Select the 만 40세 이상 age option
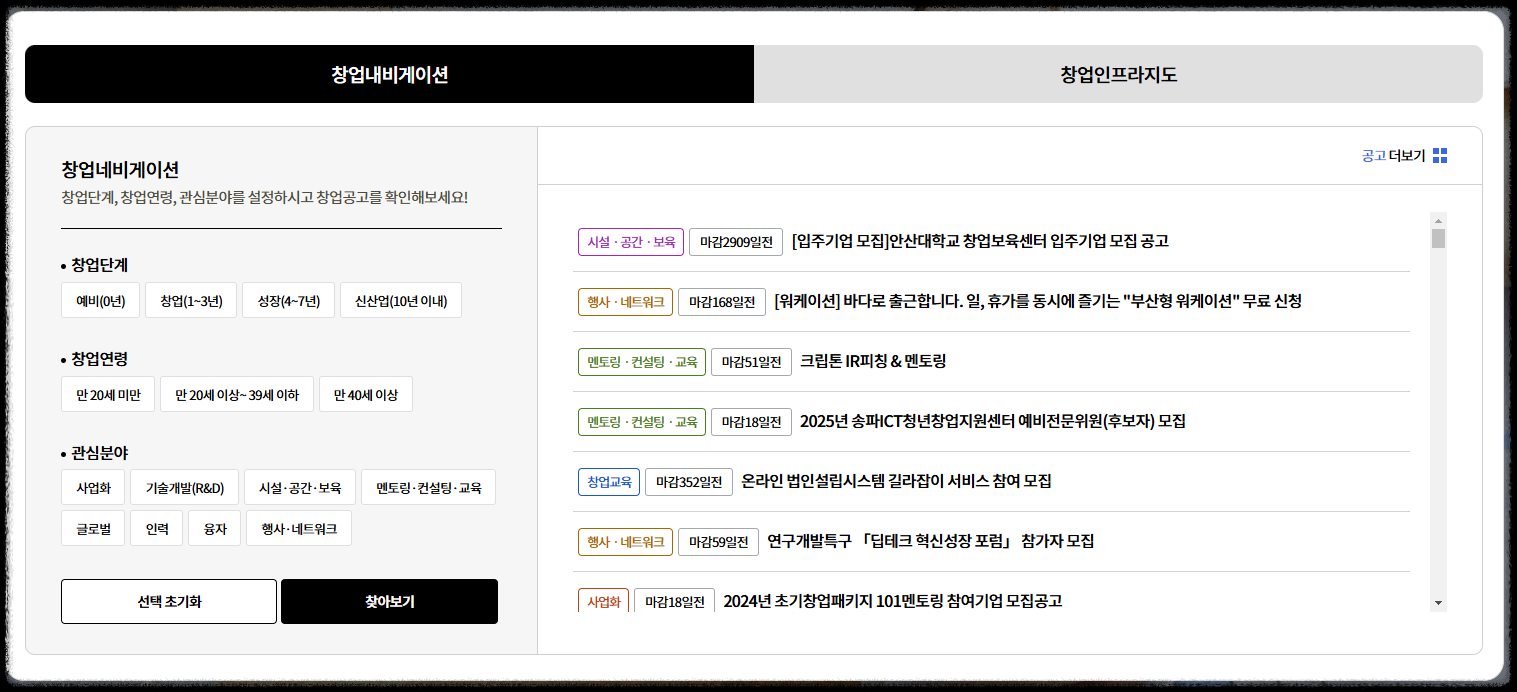1517x692 pixels. click(365, 393)
